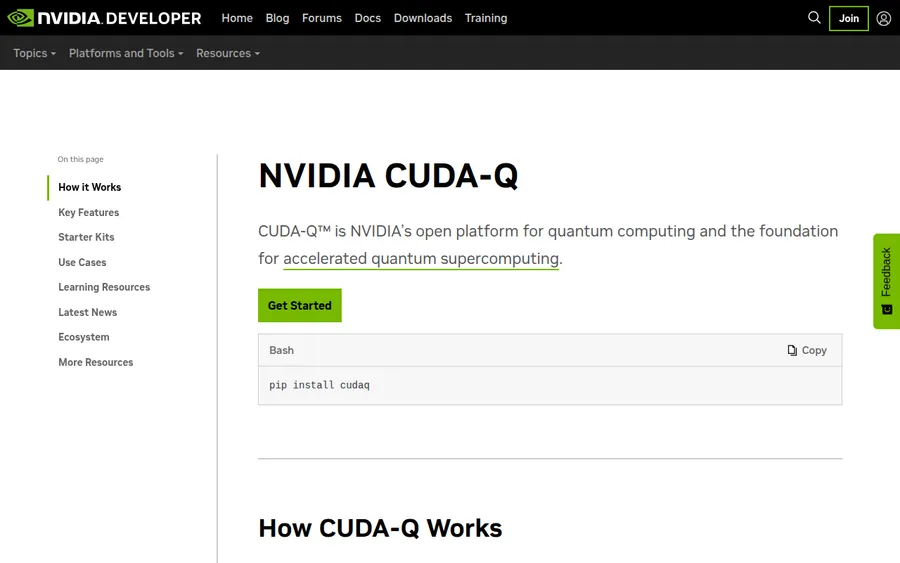Click the Bash code block label
This screenshot has height=563, width=900.
[x=281, y=350]
